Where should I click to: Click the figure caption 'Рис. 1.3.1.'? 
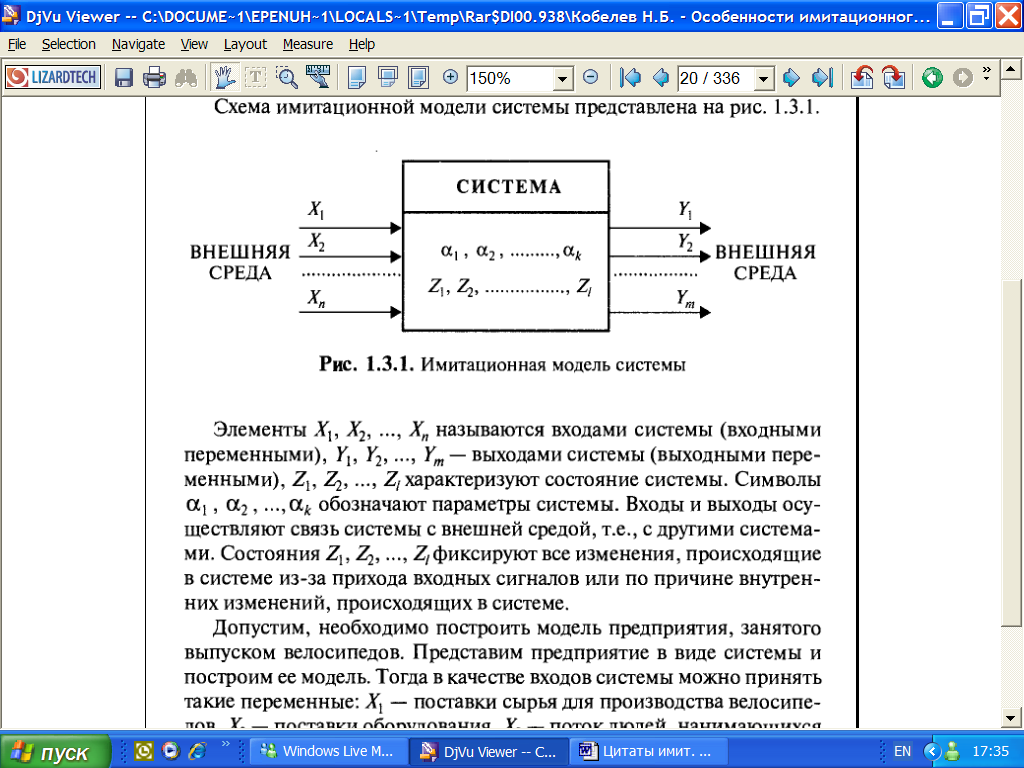pyautogui.click(x=366, y=364)
